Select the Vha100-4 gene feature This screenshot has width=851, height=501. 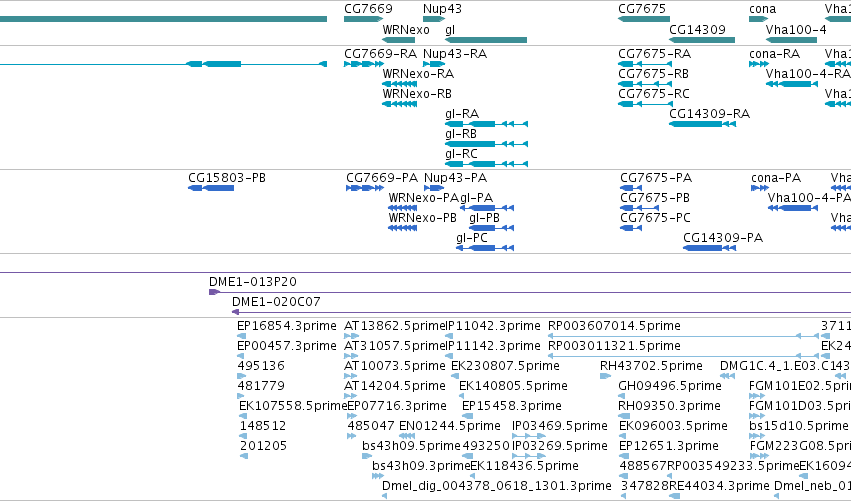(791, 40)
